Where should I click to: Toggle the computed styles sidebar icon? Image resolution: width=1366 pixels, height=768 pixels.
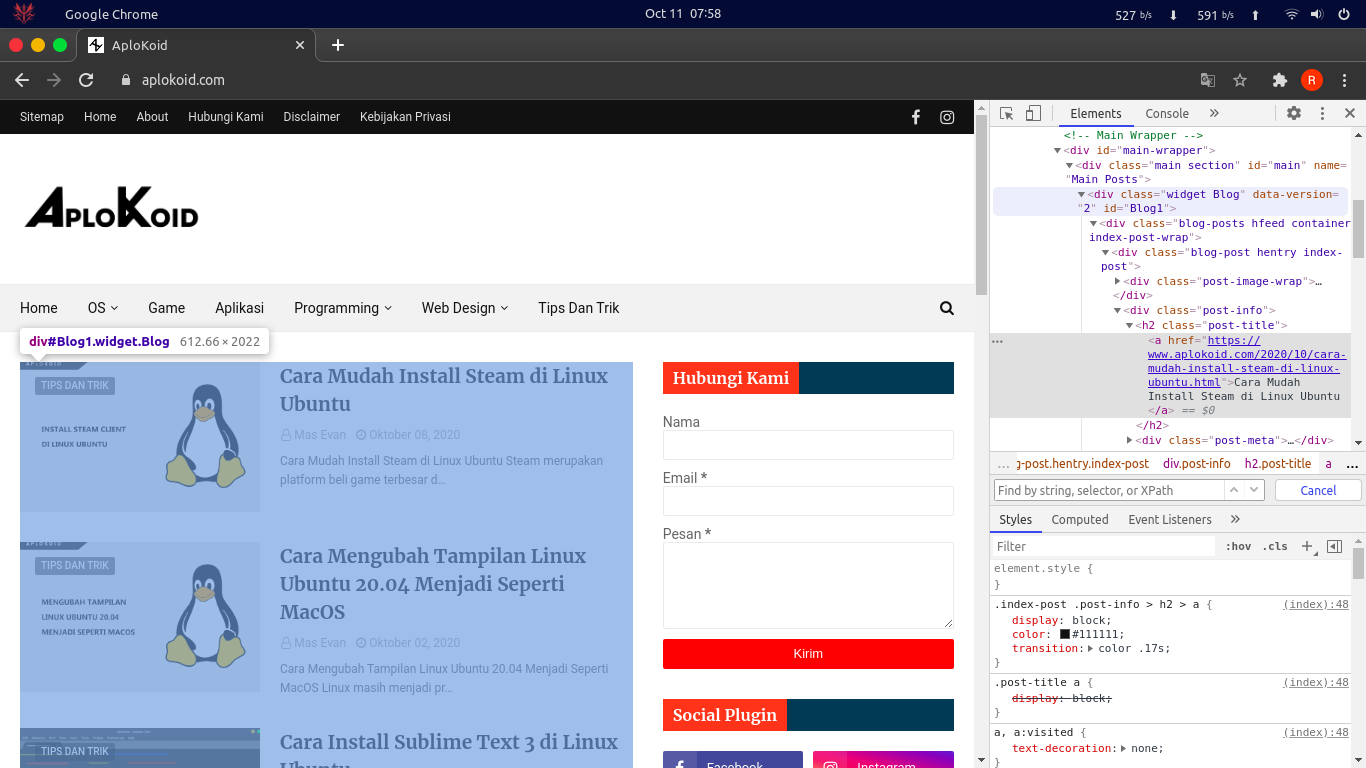point(1334,547)
